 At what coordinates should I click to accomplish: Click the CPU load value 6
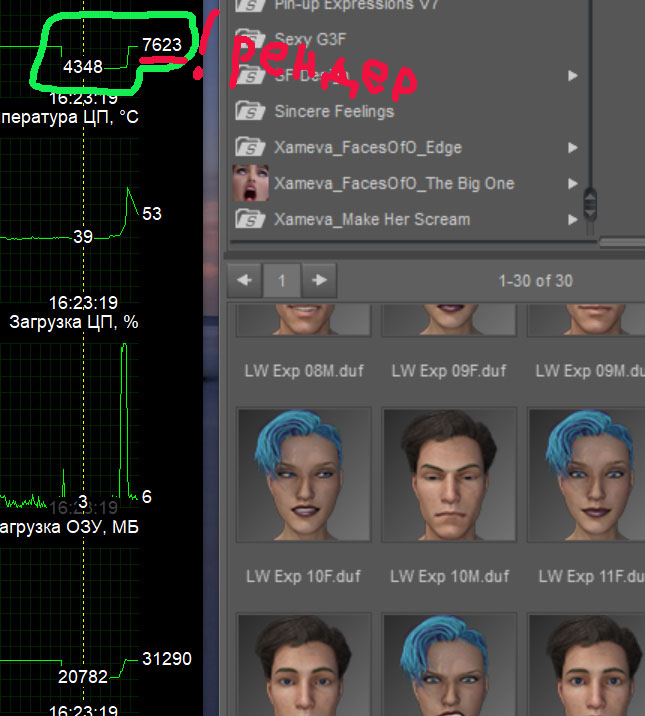tap(147, 497)
